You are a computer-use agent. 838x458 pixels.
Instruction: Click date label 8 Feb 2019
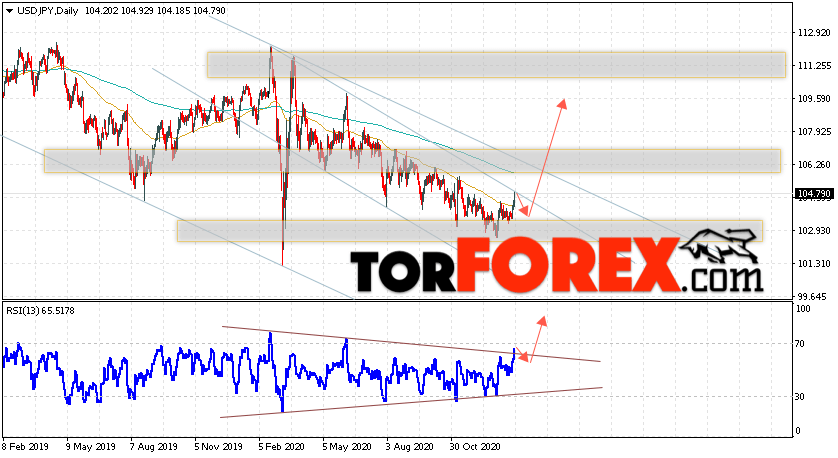pyautogui.click(x=26, y=447)
